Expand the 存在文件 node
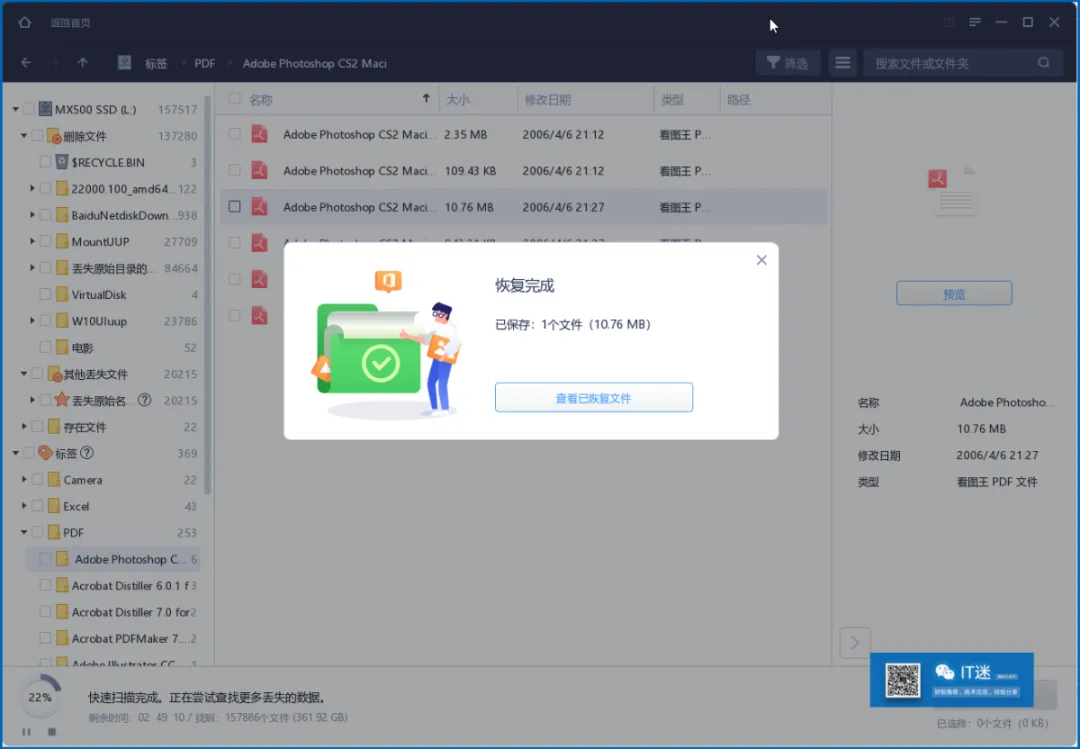 point(24,427)
